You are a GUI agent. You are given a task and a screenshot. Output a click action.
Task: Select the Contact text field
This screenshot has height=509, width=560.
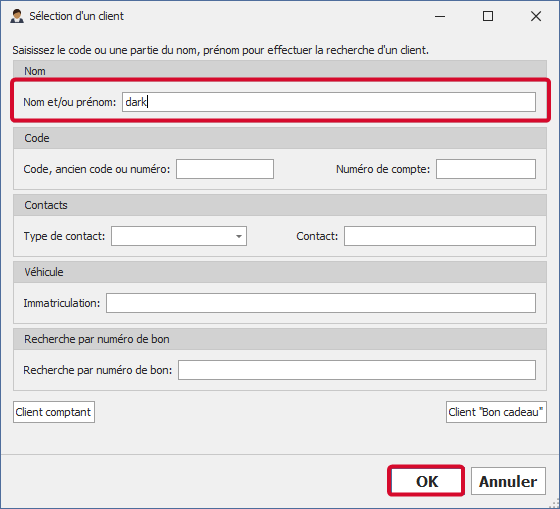click(x=440, y=236)
